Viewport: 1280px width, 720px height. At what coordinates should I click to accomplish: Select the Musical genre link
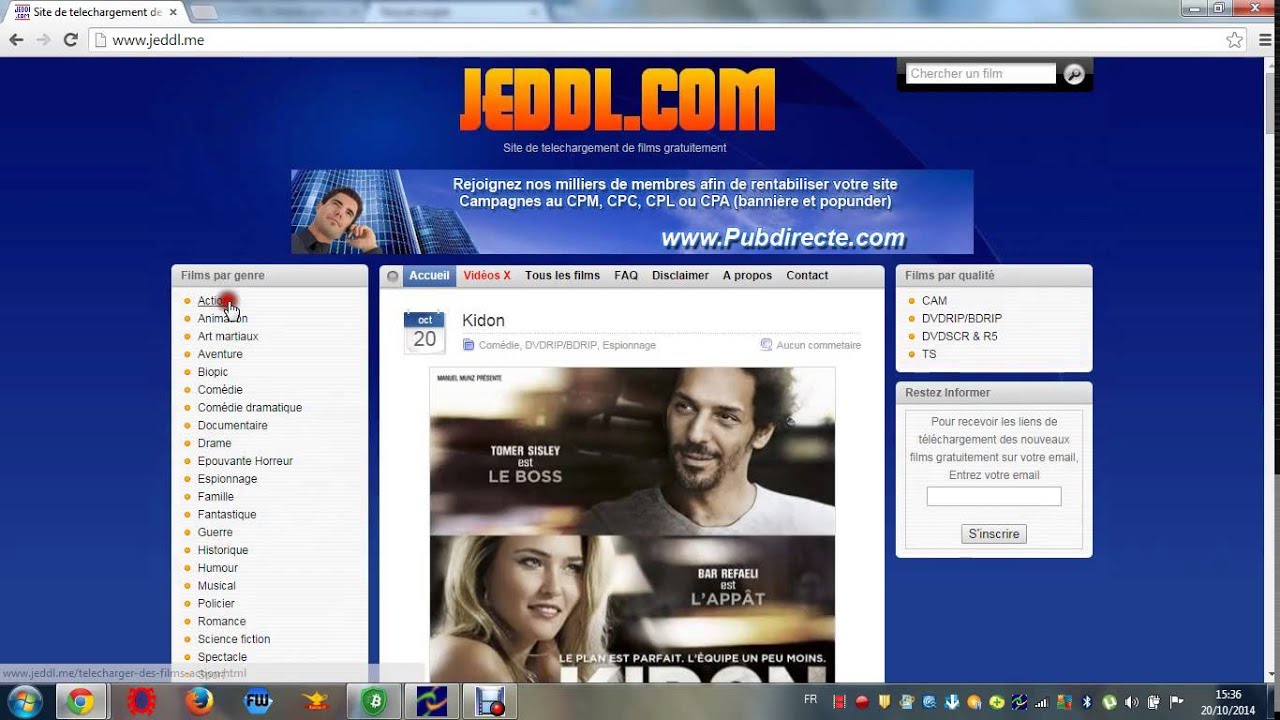point(217,586)
